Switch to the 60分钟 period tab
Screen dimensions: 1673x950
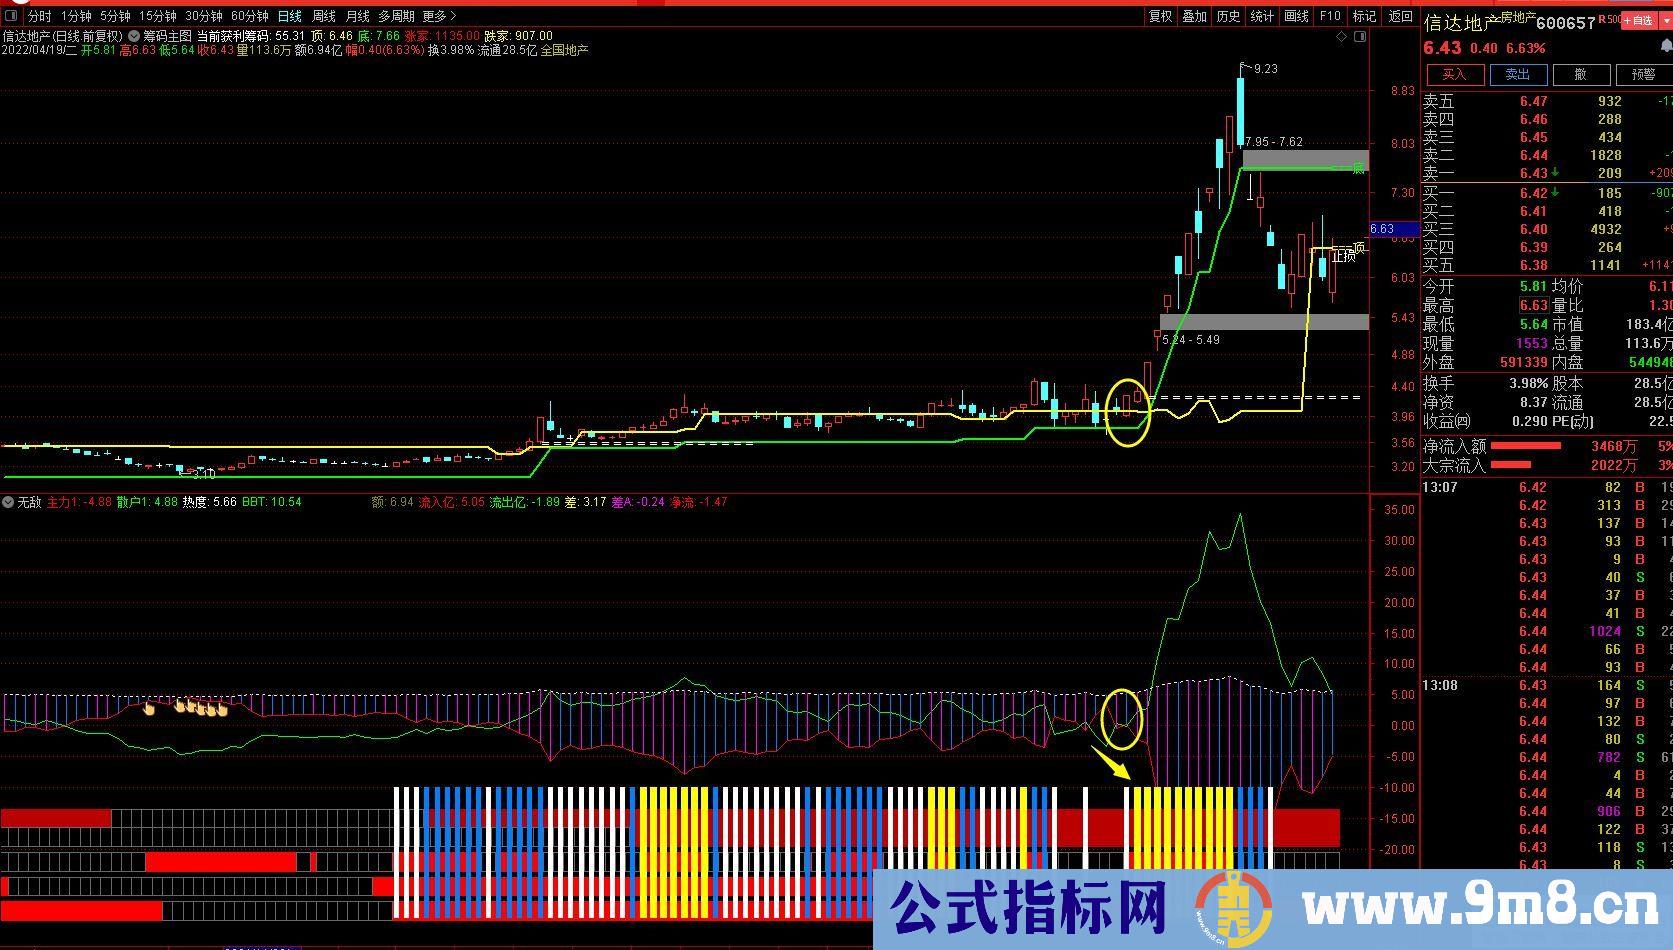[x=250, y=16]
